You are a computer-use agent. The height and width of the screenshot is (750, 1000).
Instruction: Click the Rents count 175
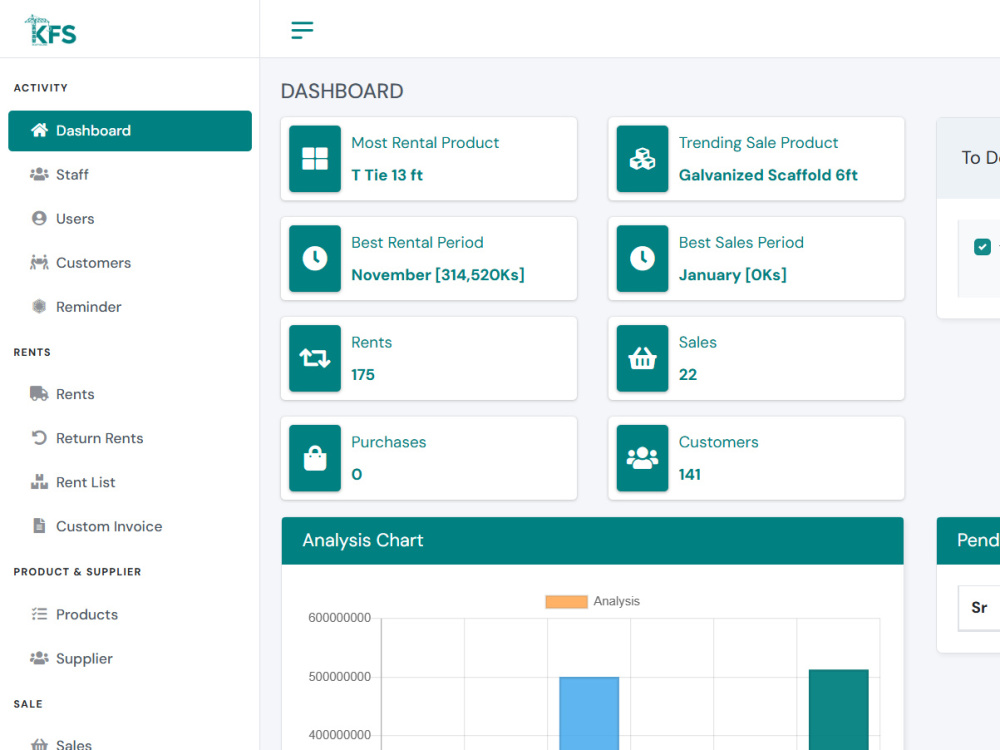363,374
